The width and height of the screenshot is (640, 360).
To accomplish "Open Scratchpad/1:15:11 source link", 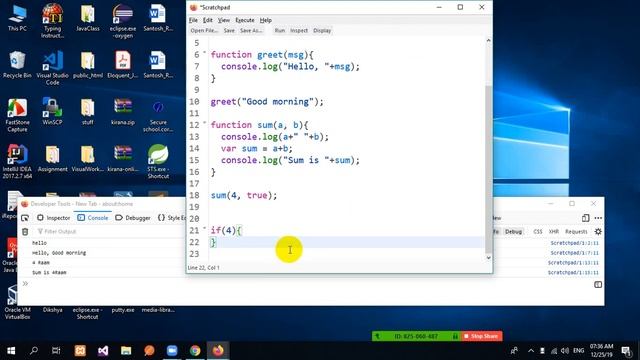I will pyautogui.click(x=573, y=273).
